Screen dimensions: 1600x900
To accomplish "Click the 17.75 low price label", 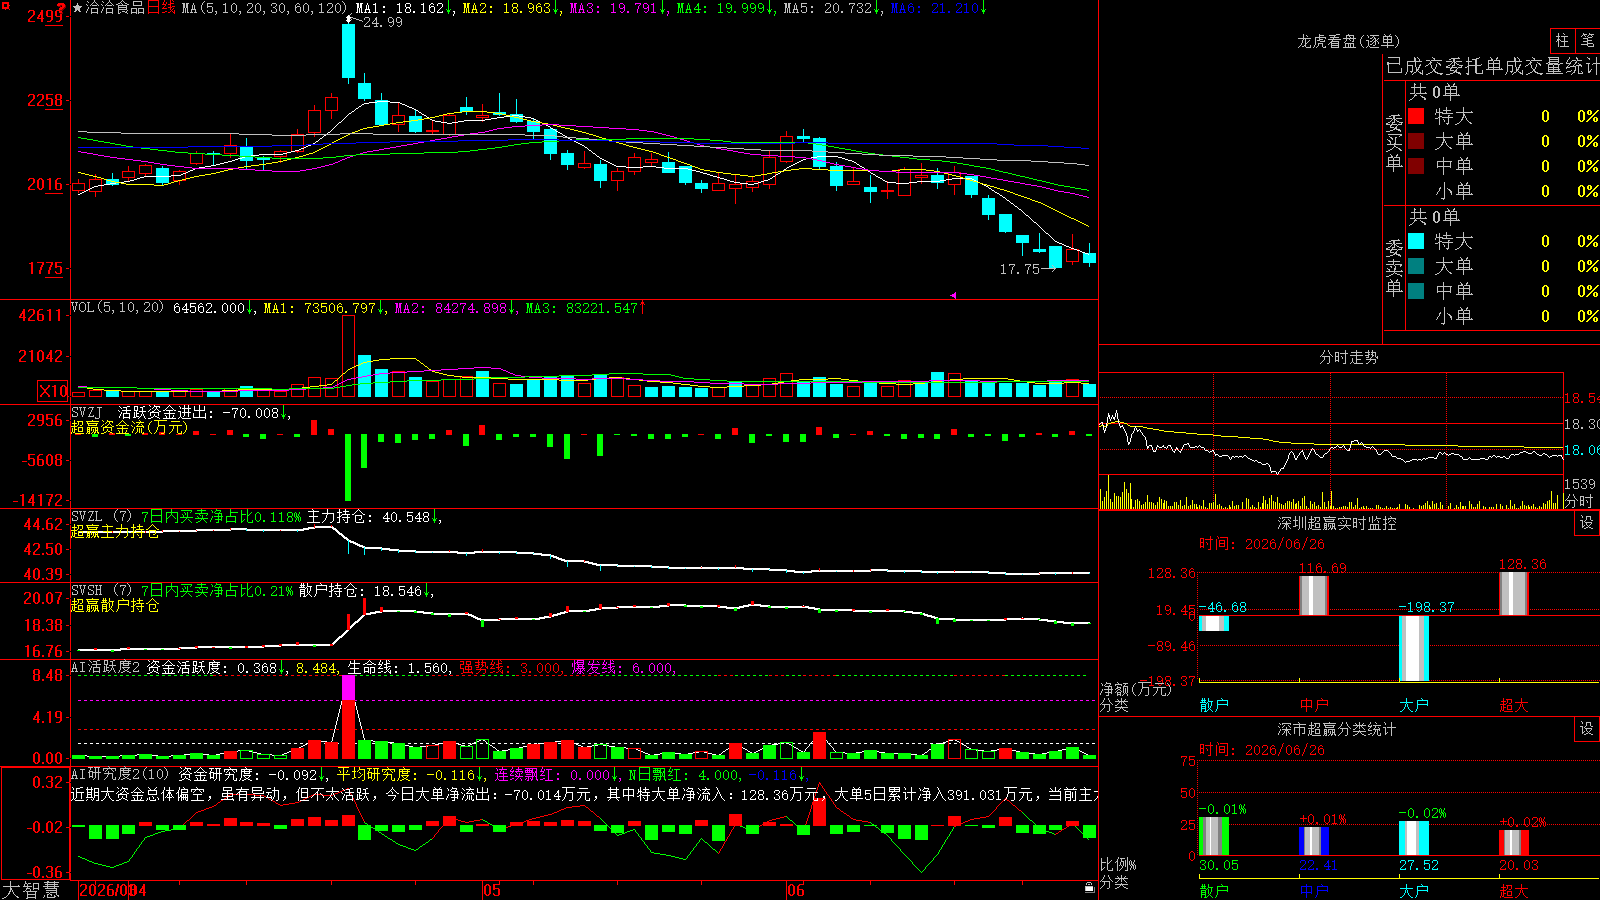I will [1020, 269].
